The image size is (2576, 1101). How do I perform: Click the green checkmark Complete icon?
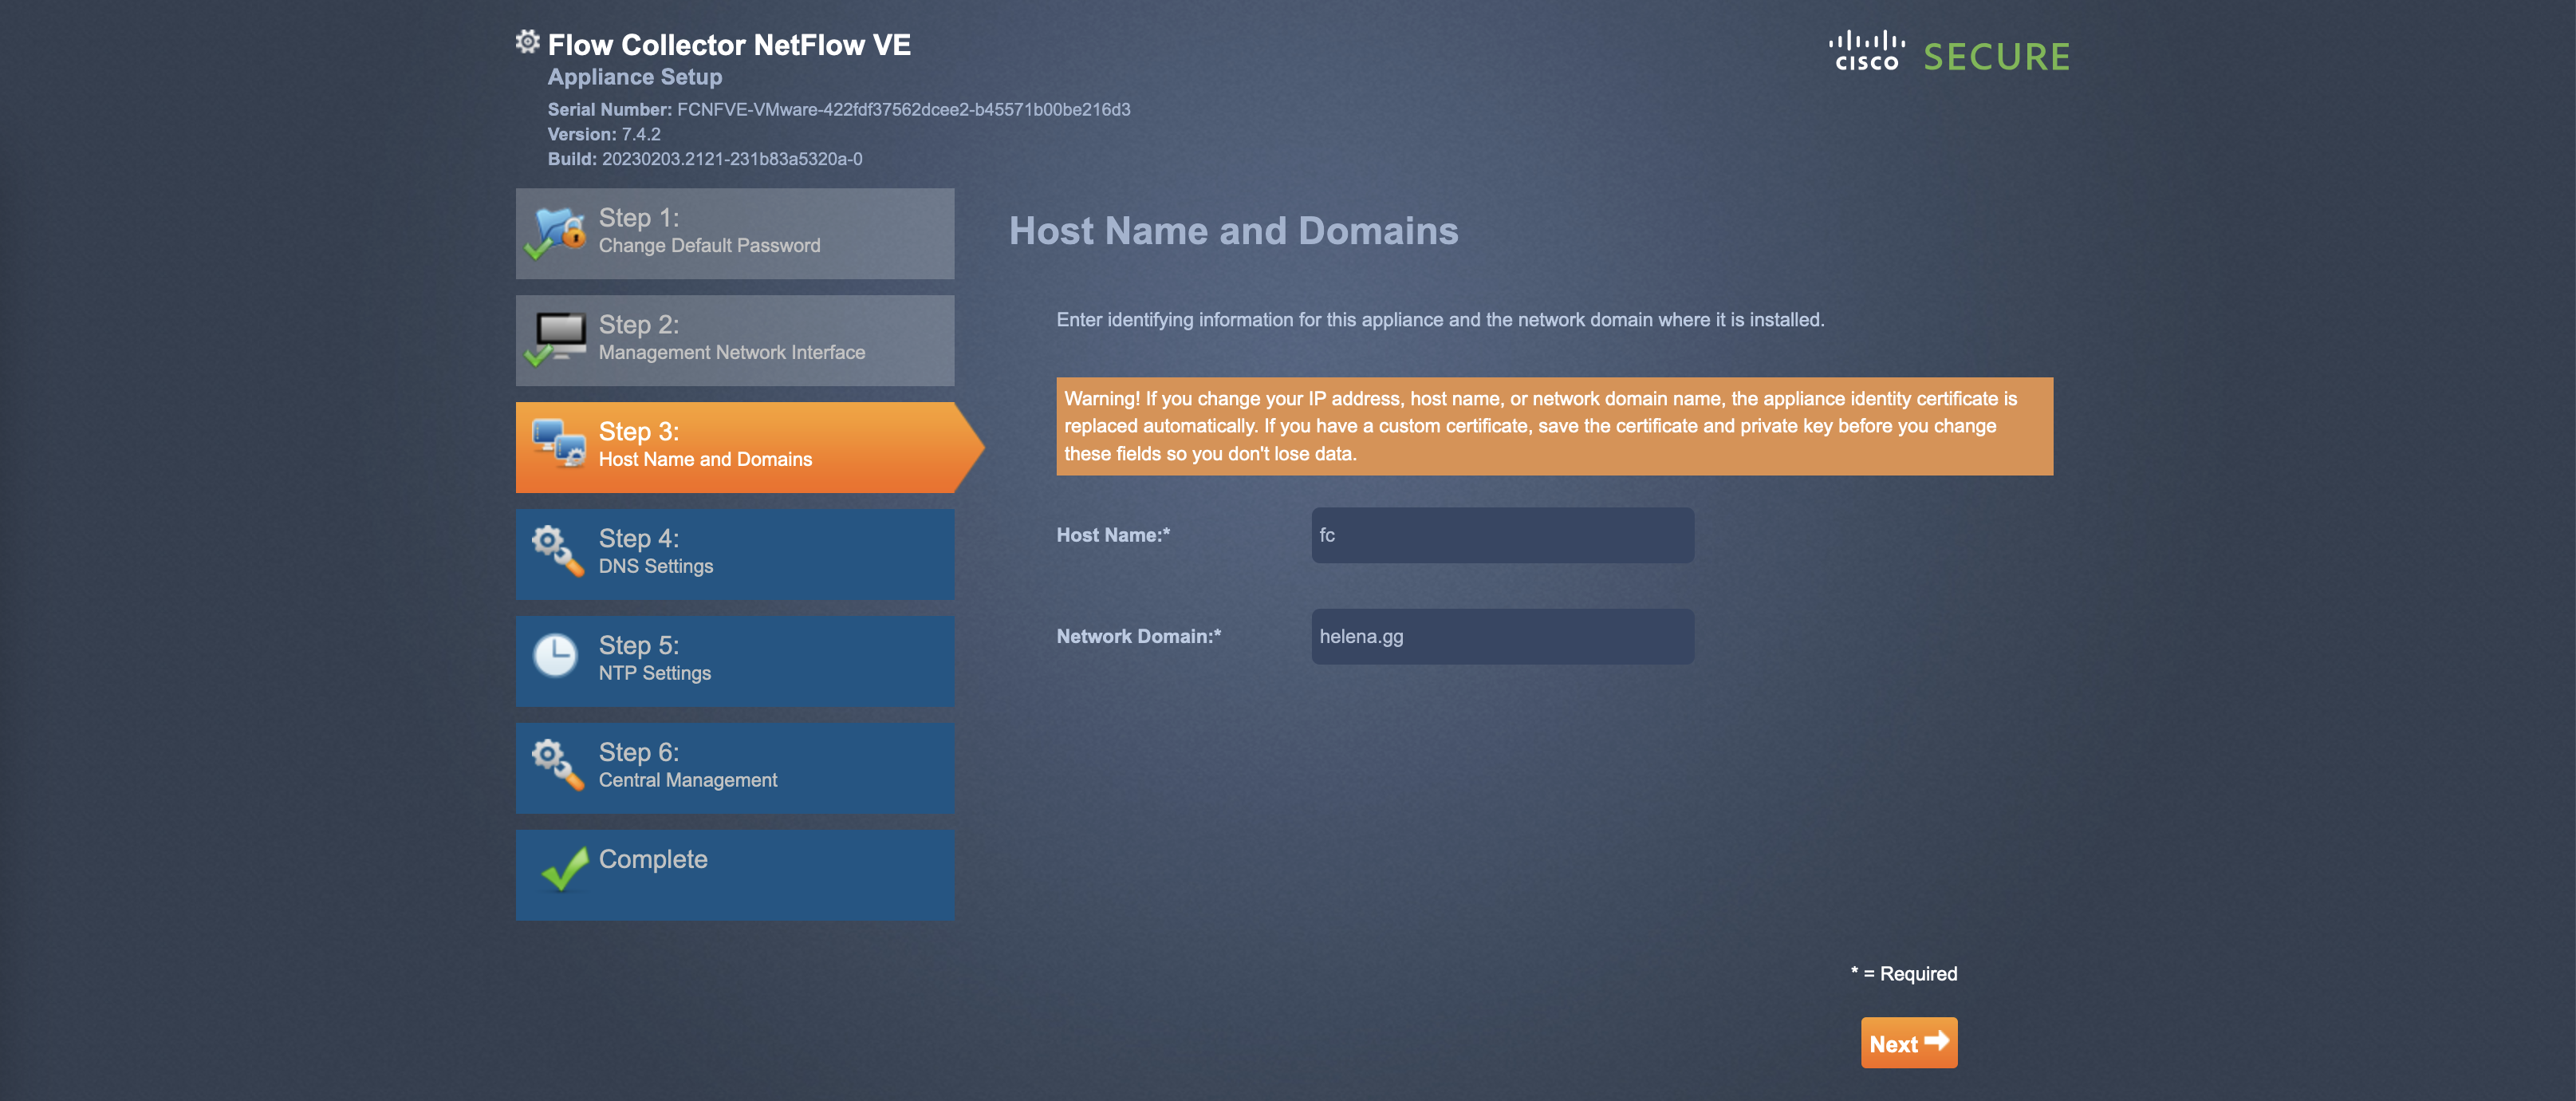563,869
